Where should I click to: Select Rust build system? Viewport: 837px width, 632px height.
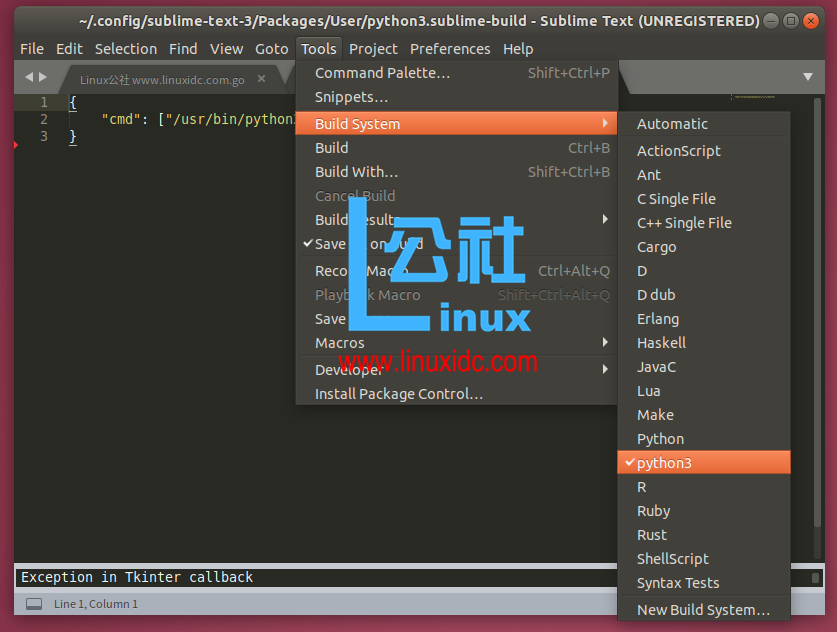point(704,535)
